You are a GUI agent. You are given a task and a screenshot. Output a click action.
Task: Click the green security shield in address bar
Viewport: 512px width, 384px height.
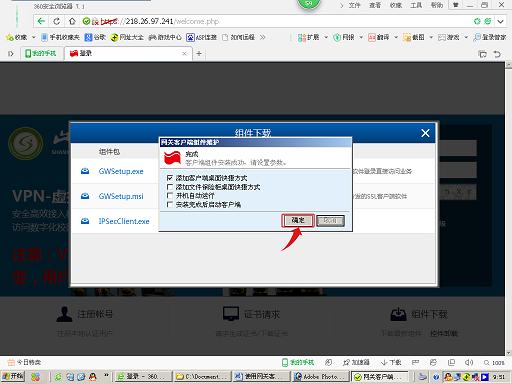coord(86,21)
